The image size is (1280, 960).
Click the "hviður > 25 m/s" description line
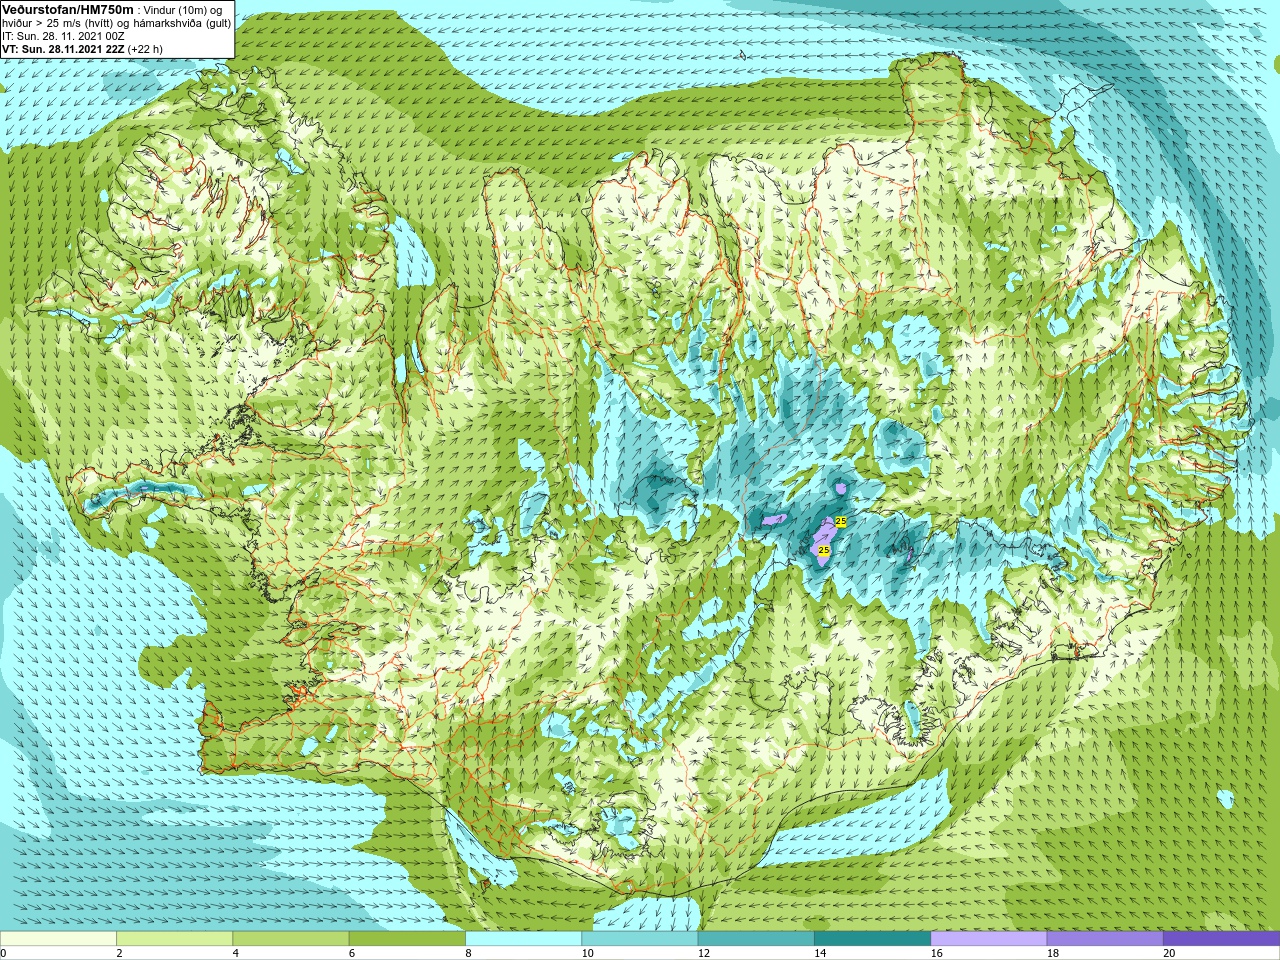pos(116,23)
